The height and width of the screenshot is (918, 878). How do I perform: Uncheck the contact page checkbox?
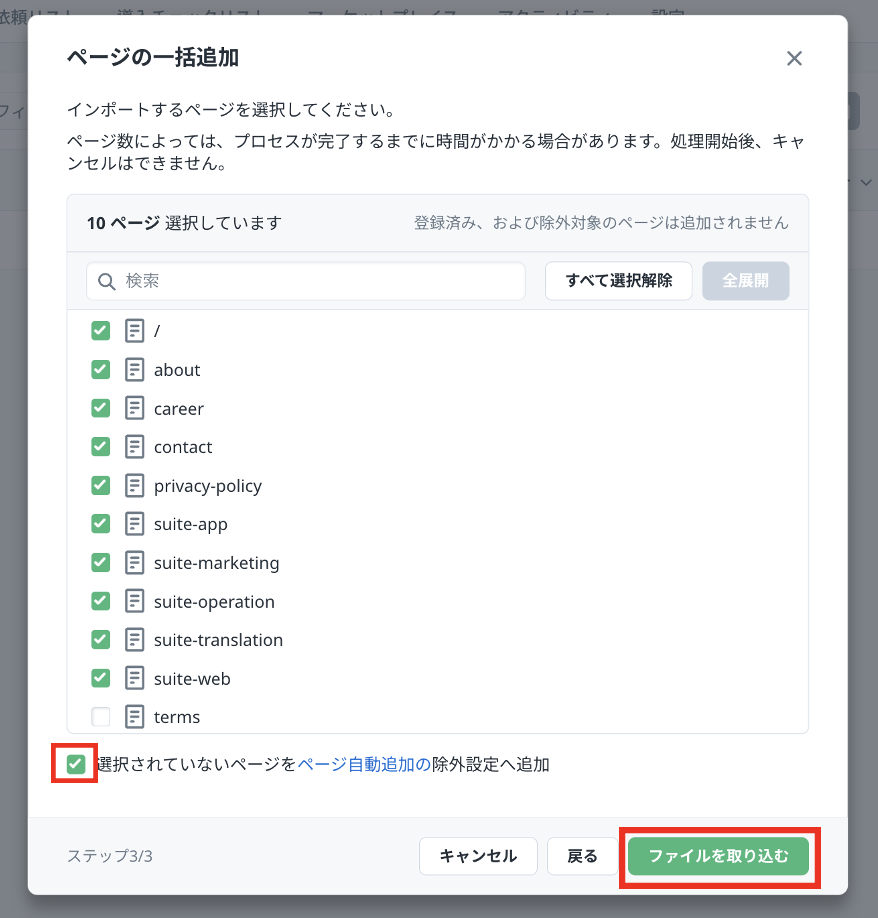point(101,447)
